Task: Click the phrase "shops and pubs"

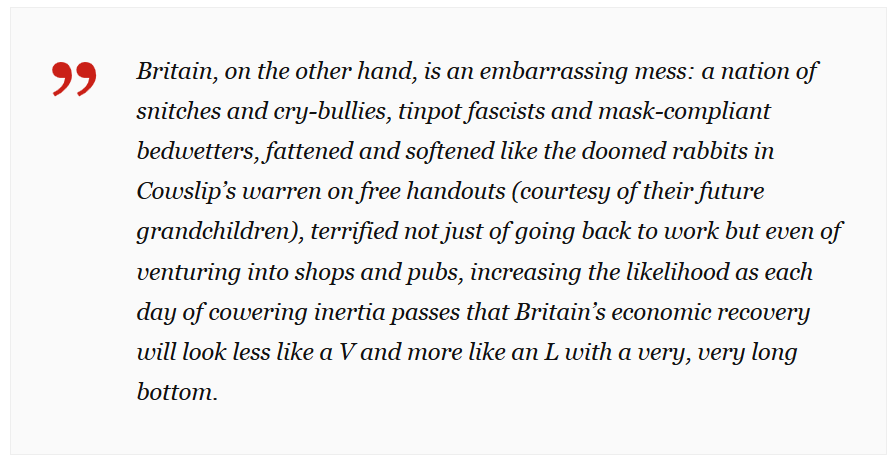Action: point(377,273)
